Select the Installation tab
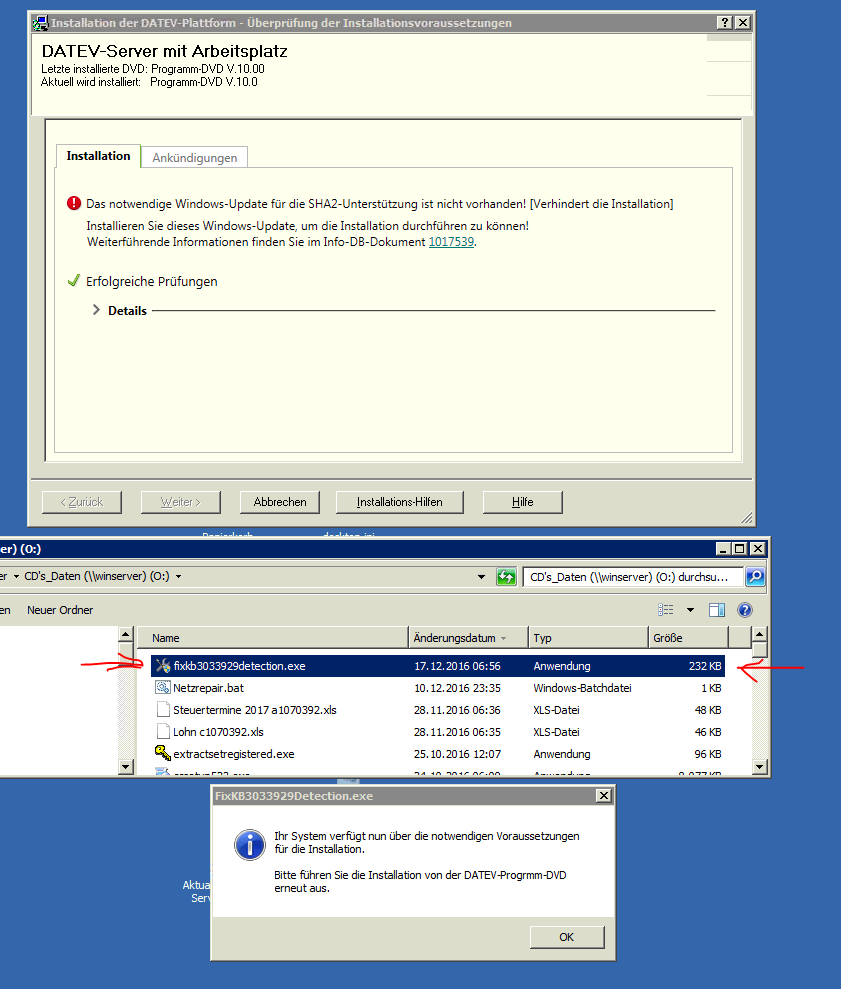 (x=98, y=156)
